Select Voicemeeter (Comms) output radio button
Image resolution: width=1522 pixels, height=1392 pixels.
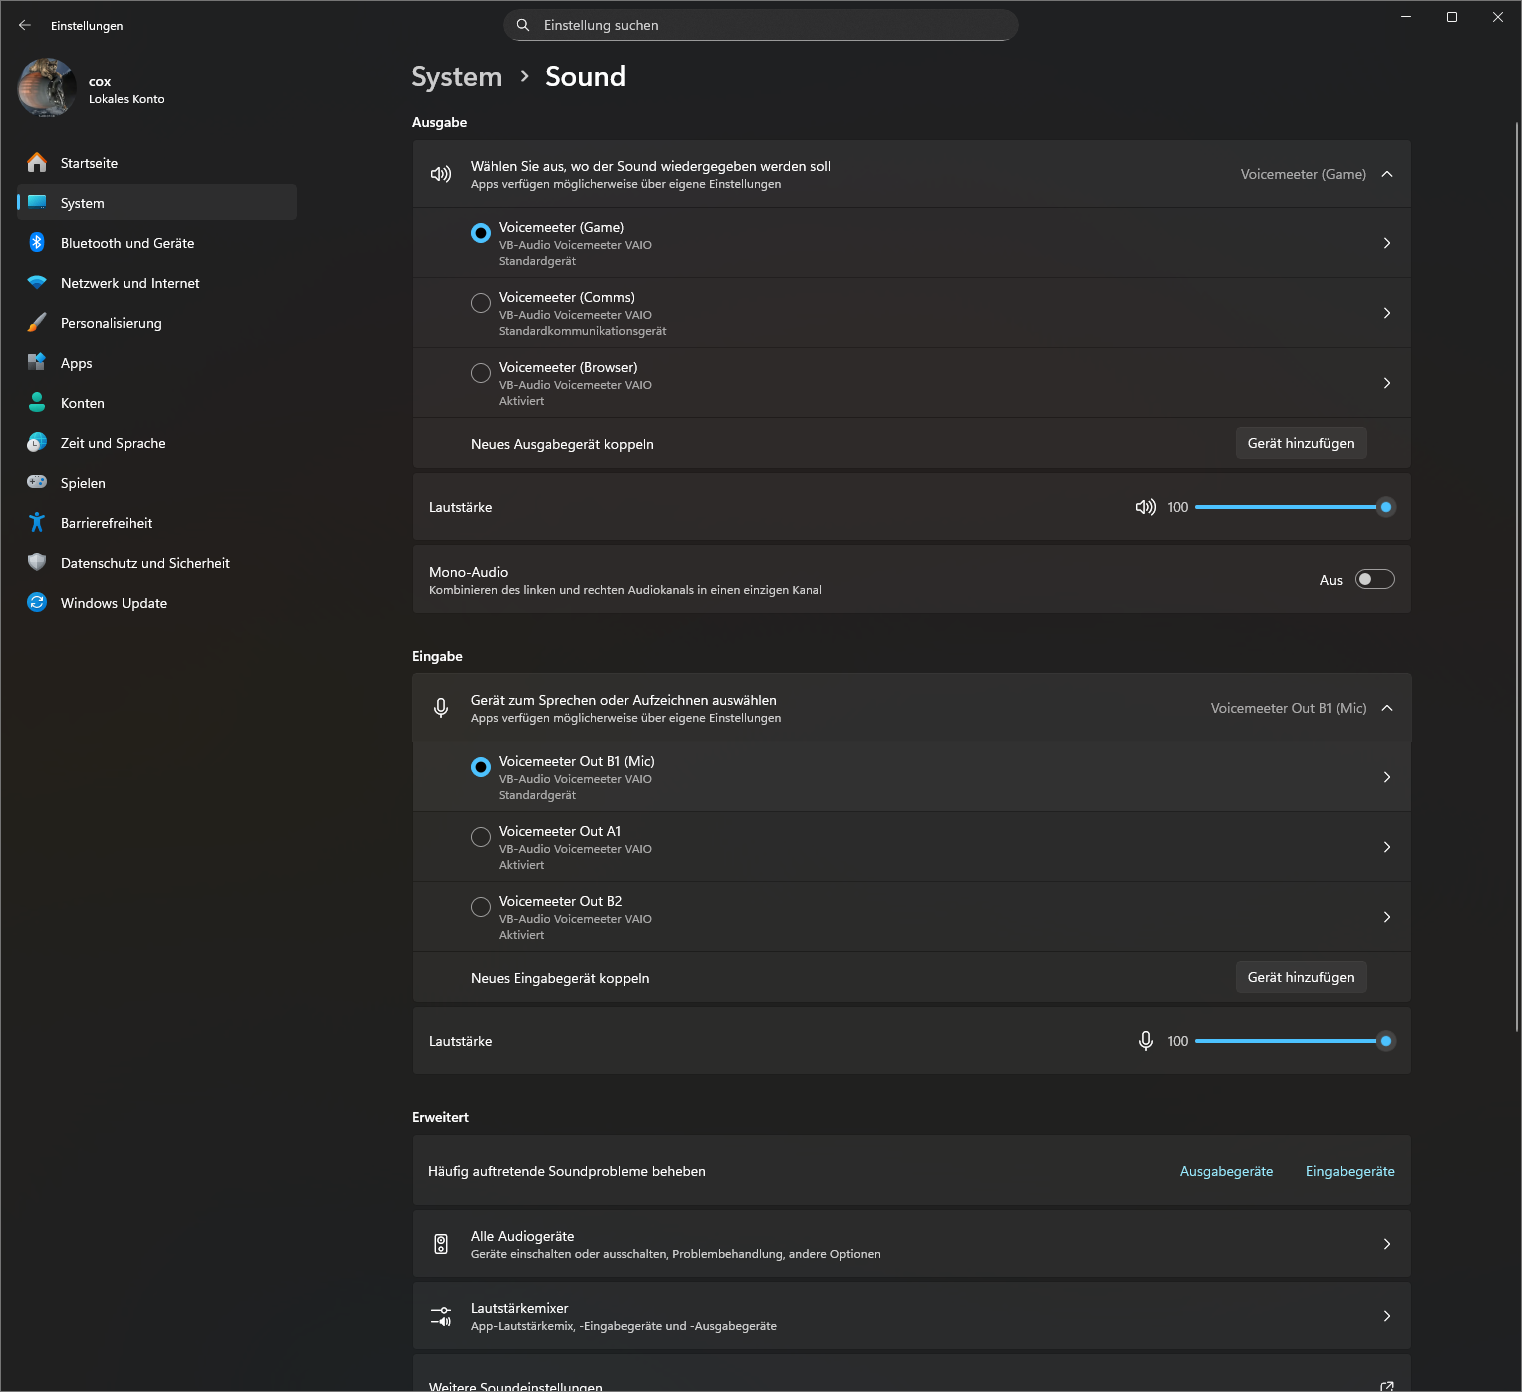click(481, 303)
